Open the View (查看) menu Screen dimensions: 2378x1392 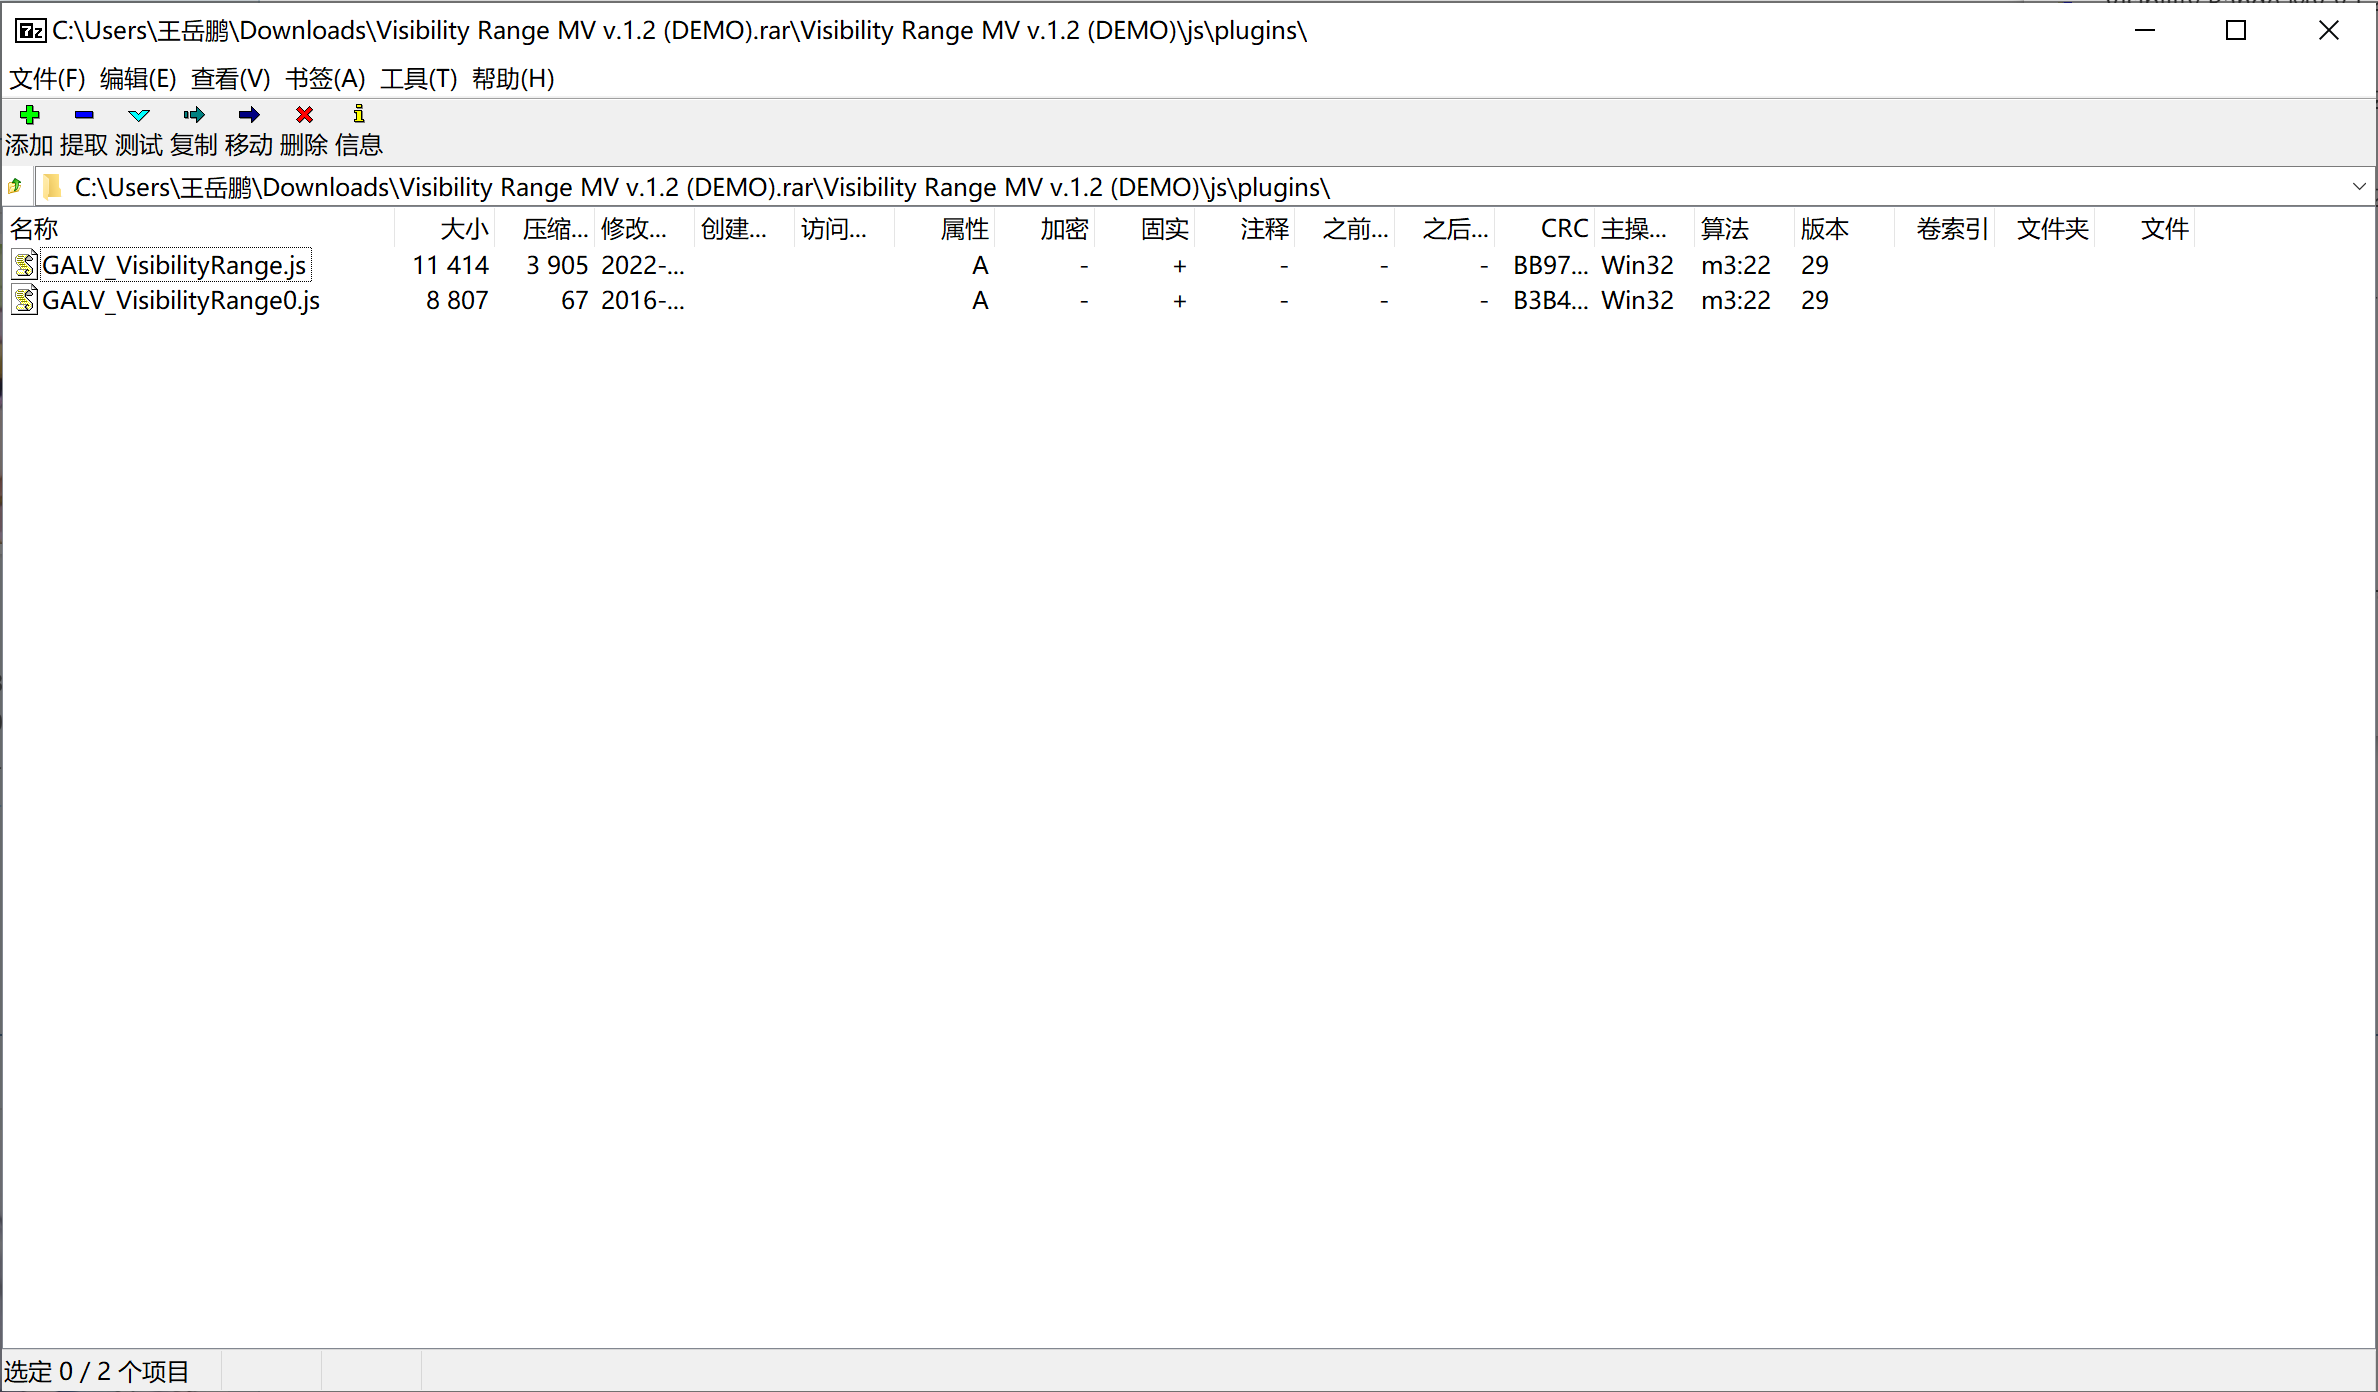[230, 79]
